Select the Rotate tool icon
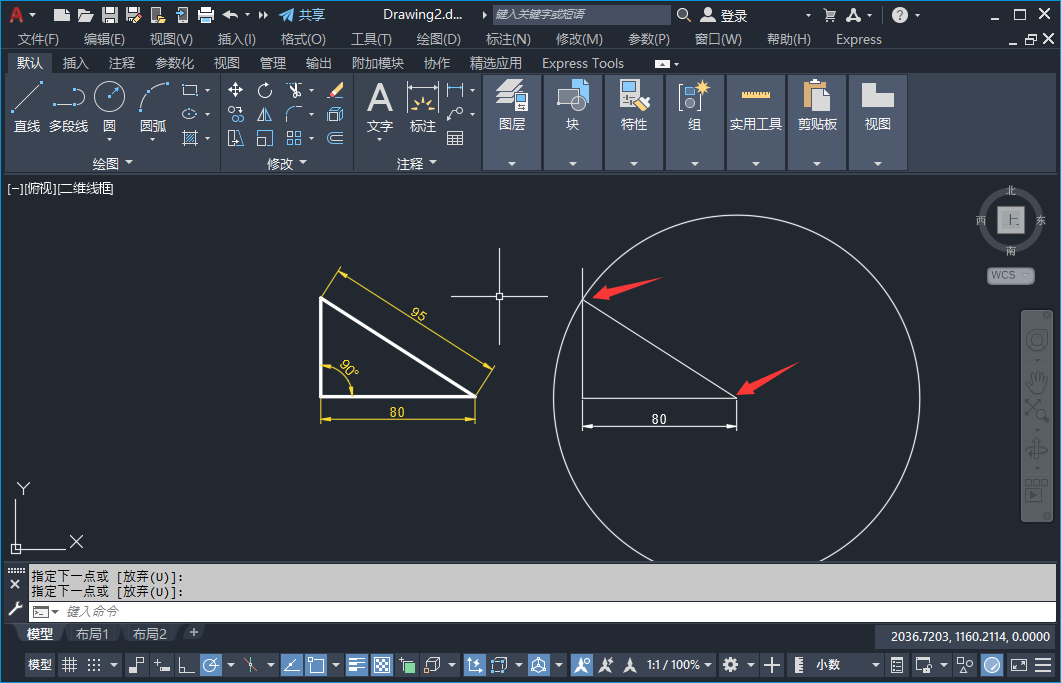This screenshot has width=1061, height=683. tap(264, 90)
